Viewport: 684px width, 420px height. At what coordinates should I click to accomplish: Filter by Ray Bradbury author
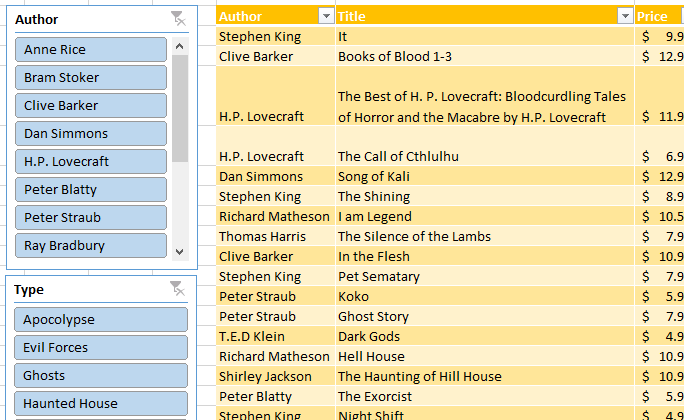click(91, 246)
